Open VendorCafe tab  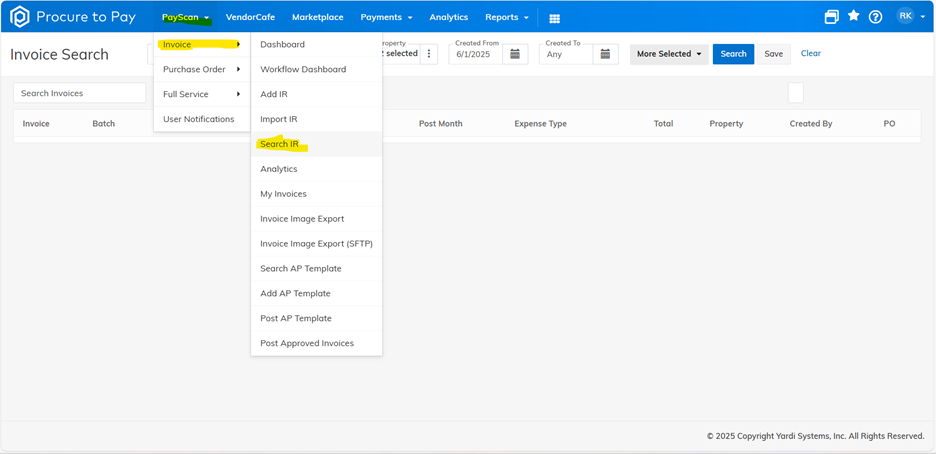pos(250,17)
